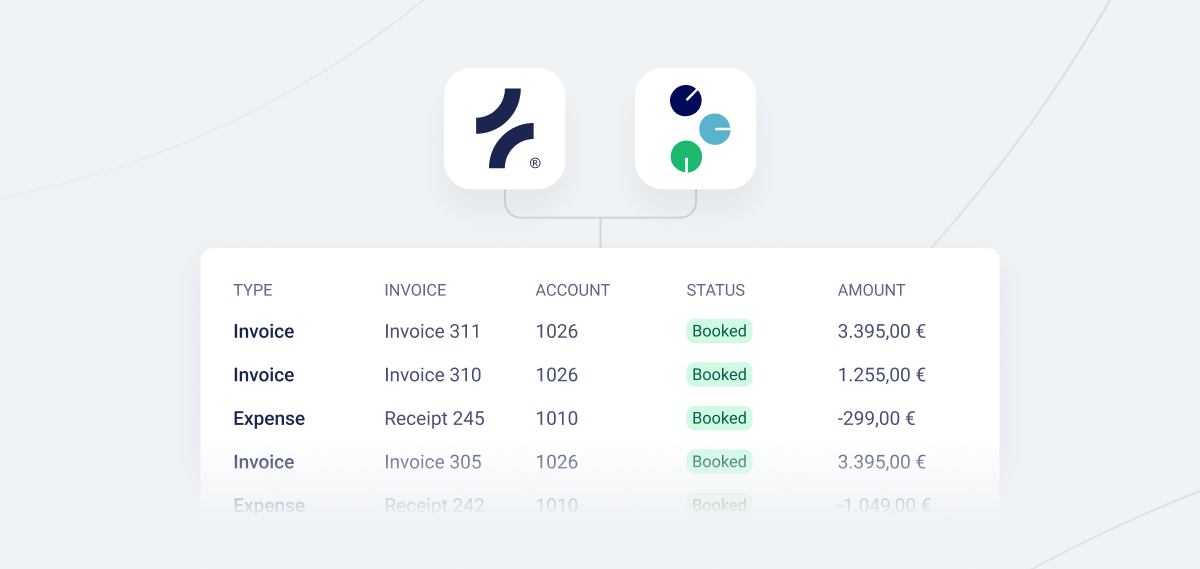Click the registered trademark symbol on the left logo
The height and width of the screenshot is (569, 1200).
click(x=535, y=163)
